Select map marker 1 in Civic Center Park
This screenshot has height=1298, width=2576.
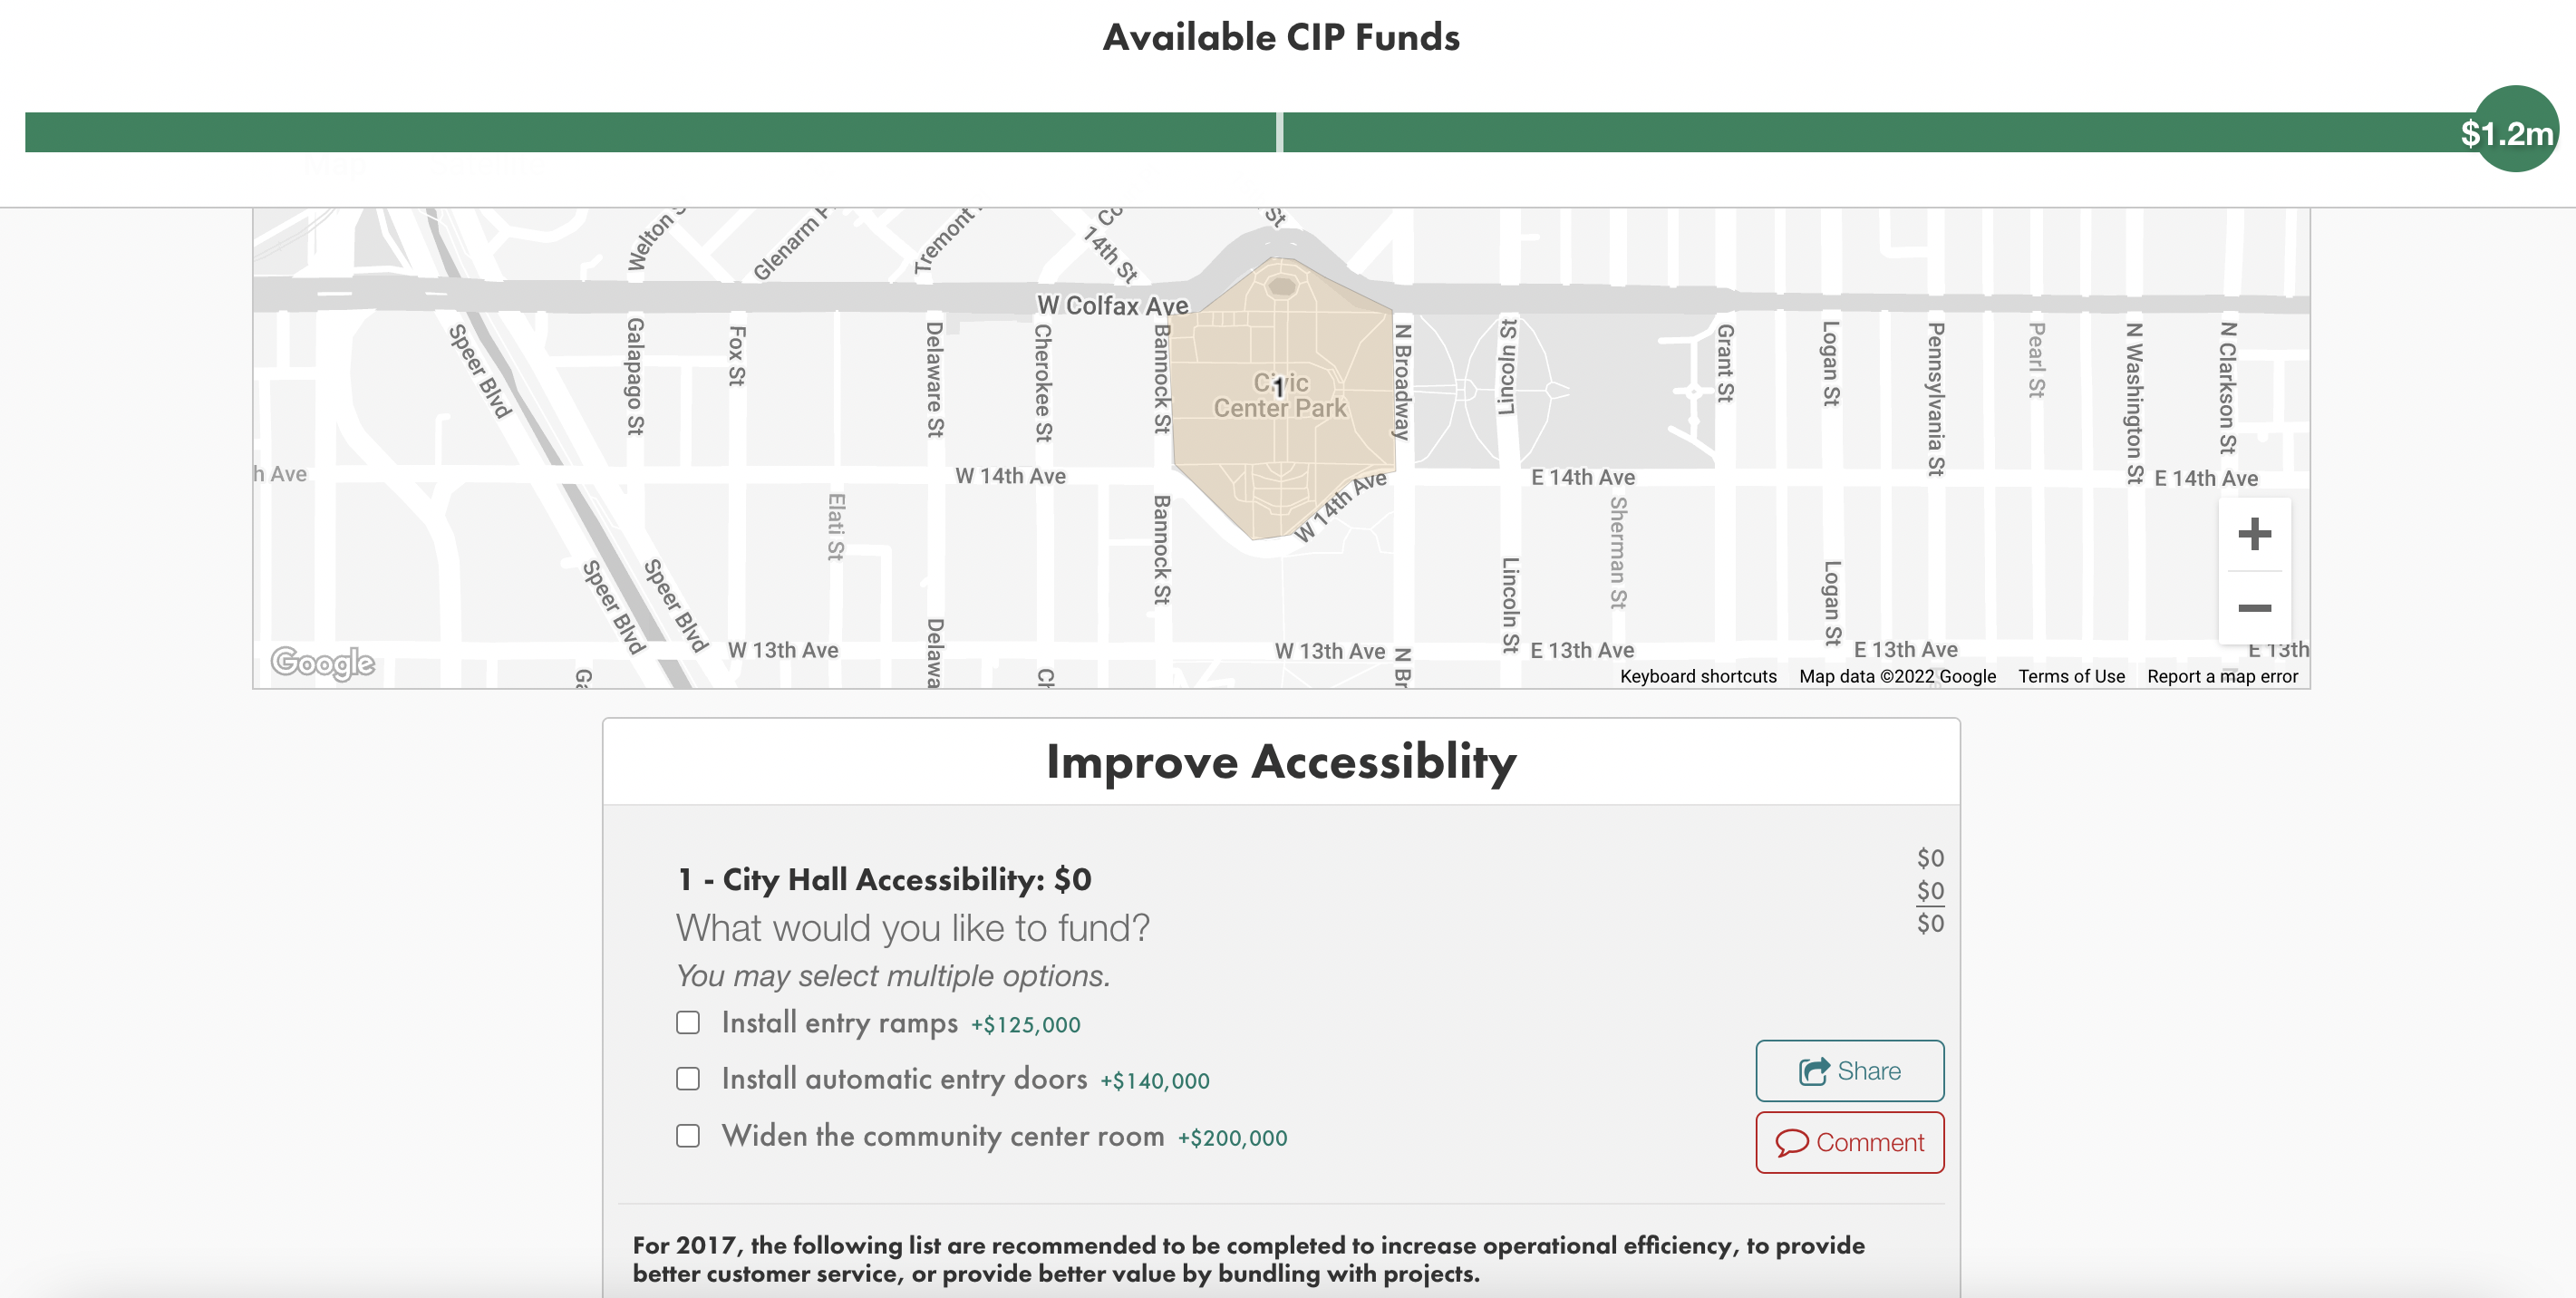(1278, 388)
